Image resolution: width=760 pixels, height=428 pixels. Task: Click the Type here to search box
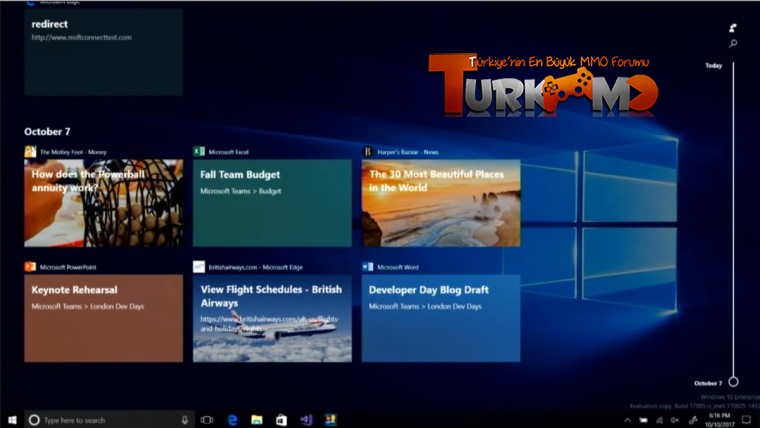tap(109, 420)
